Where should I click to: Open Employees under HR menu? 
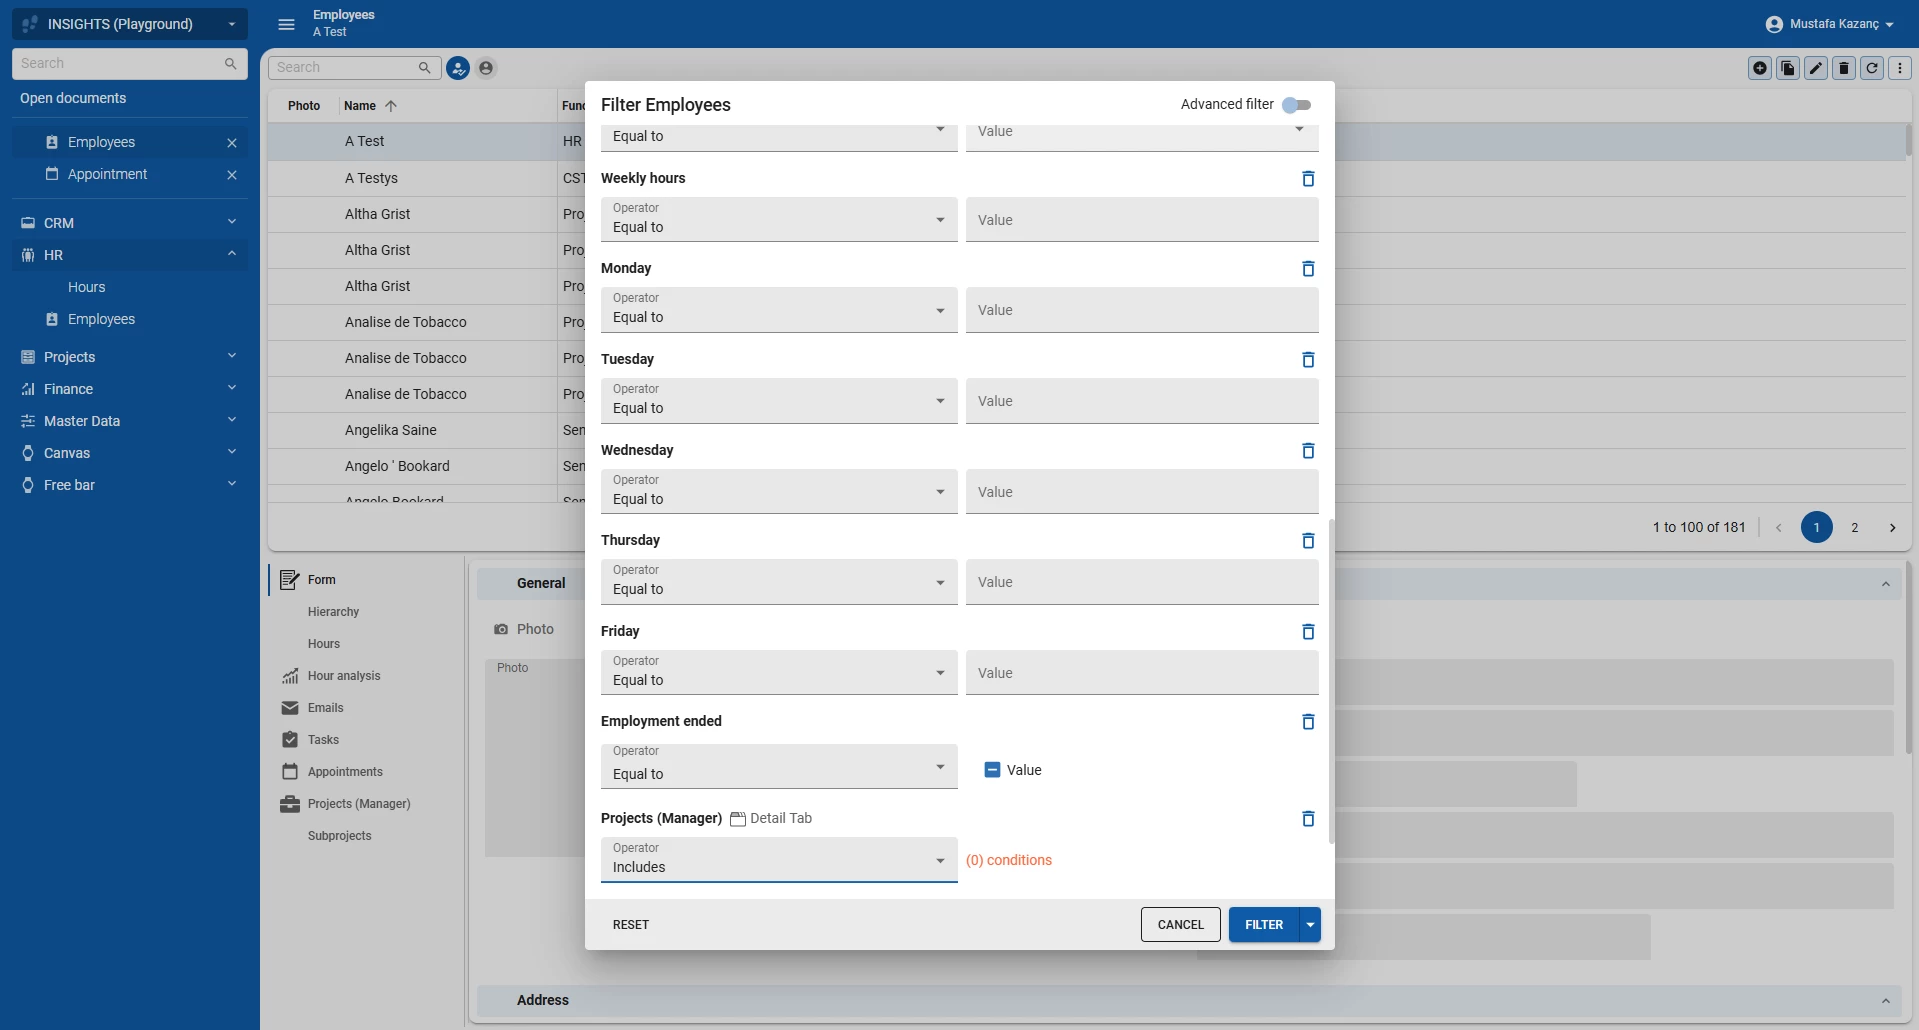(101, 319)
